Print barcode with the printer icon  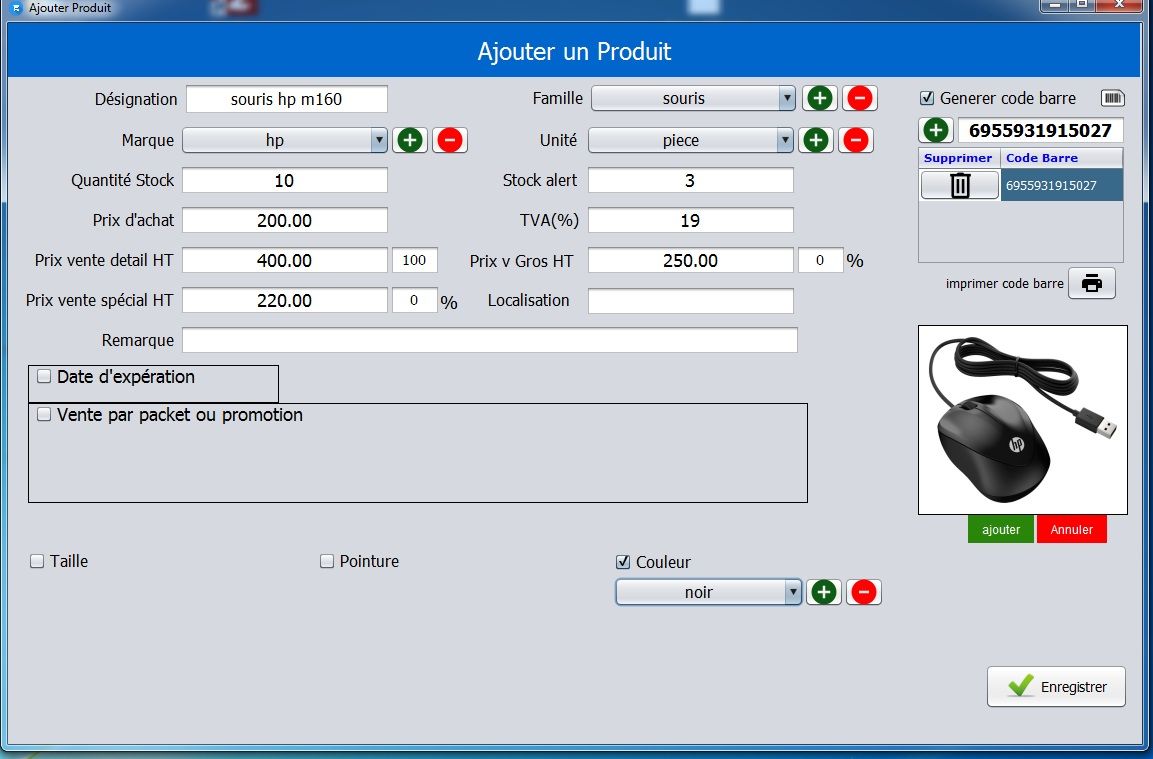pos(1092,283)
